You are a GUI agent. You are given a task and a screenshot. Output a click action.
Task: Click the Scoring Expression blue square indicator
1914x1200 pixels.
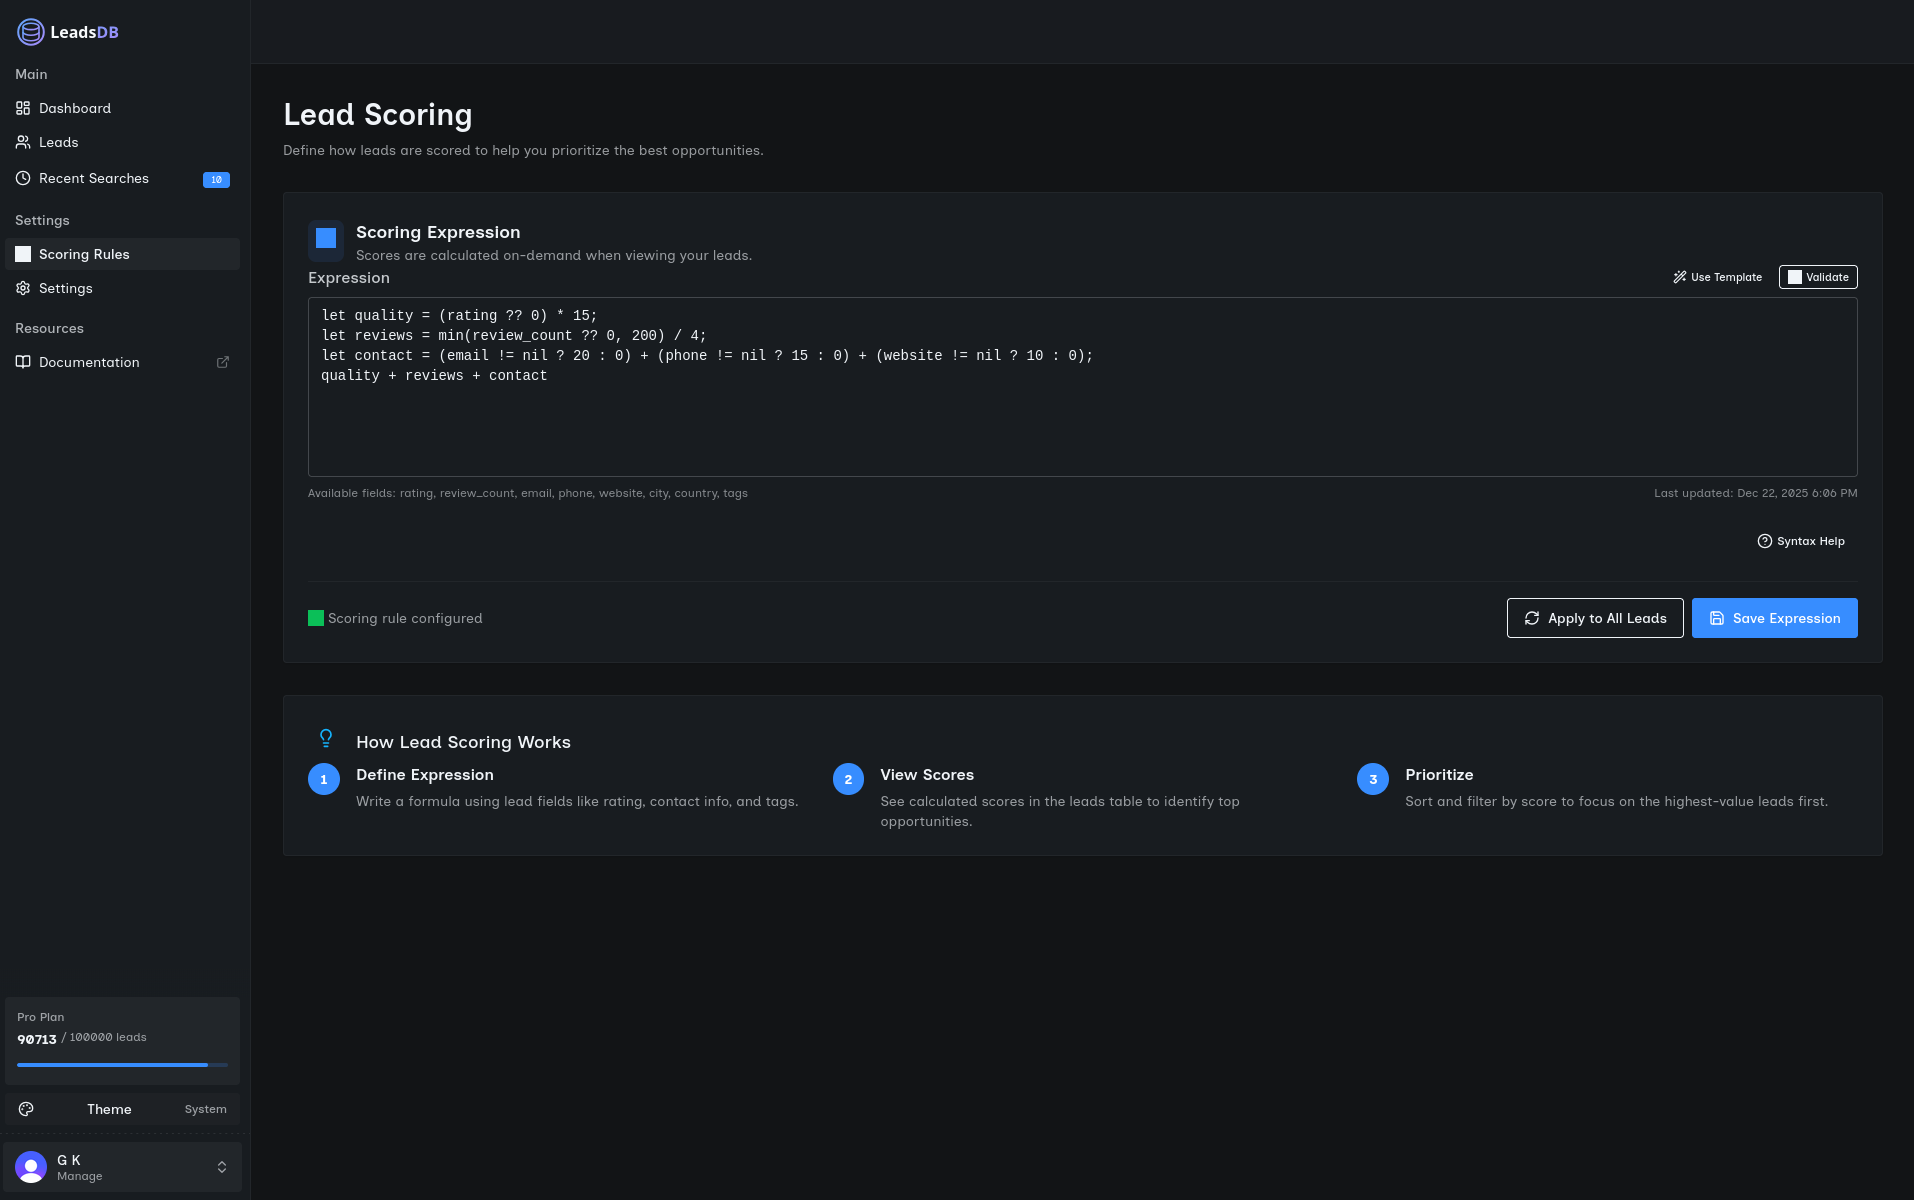point(325,240)
